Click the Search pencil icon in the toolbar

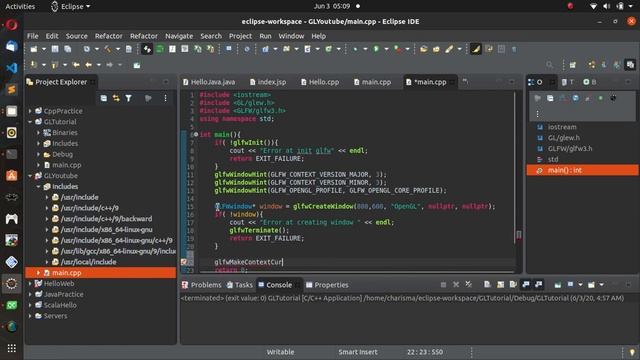(x=449, y=49)
